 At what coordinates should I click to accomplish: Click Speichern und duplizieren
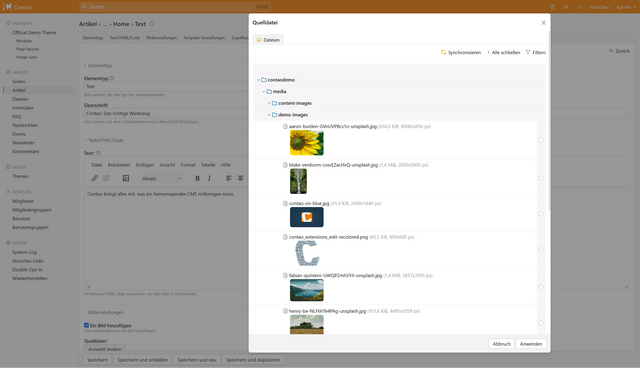[253, 360]
